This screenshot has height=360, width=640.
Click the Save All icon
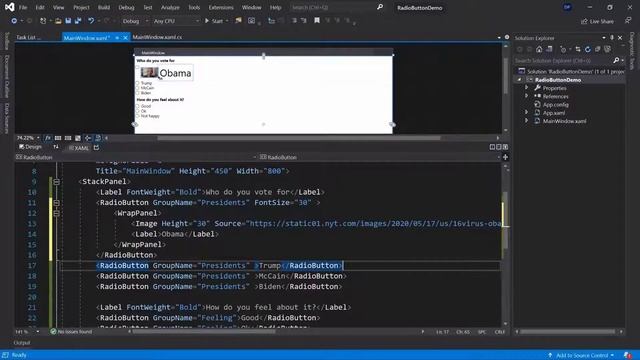pos(78,21)
